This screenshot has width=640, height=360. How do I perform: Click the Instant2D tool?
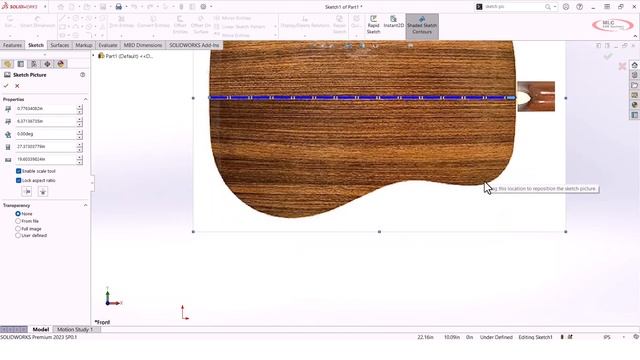(x=393, y=22)
